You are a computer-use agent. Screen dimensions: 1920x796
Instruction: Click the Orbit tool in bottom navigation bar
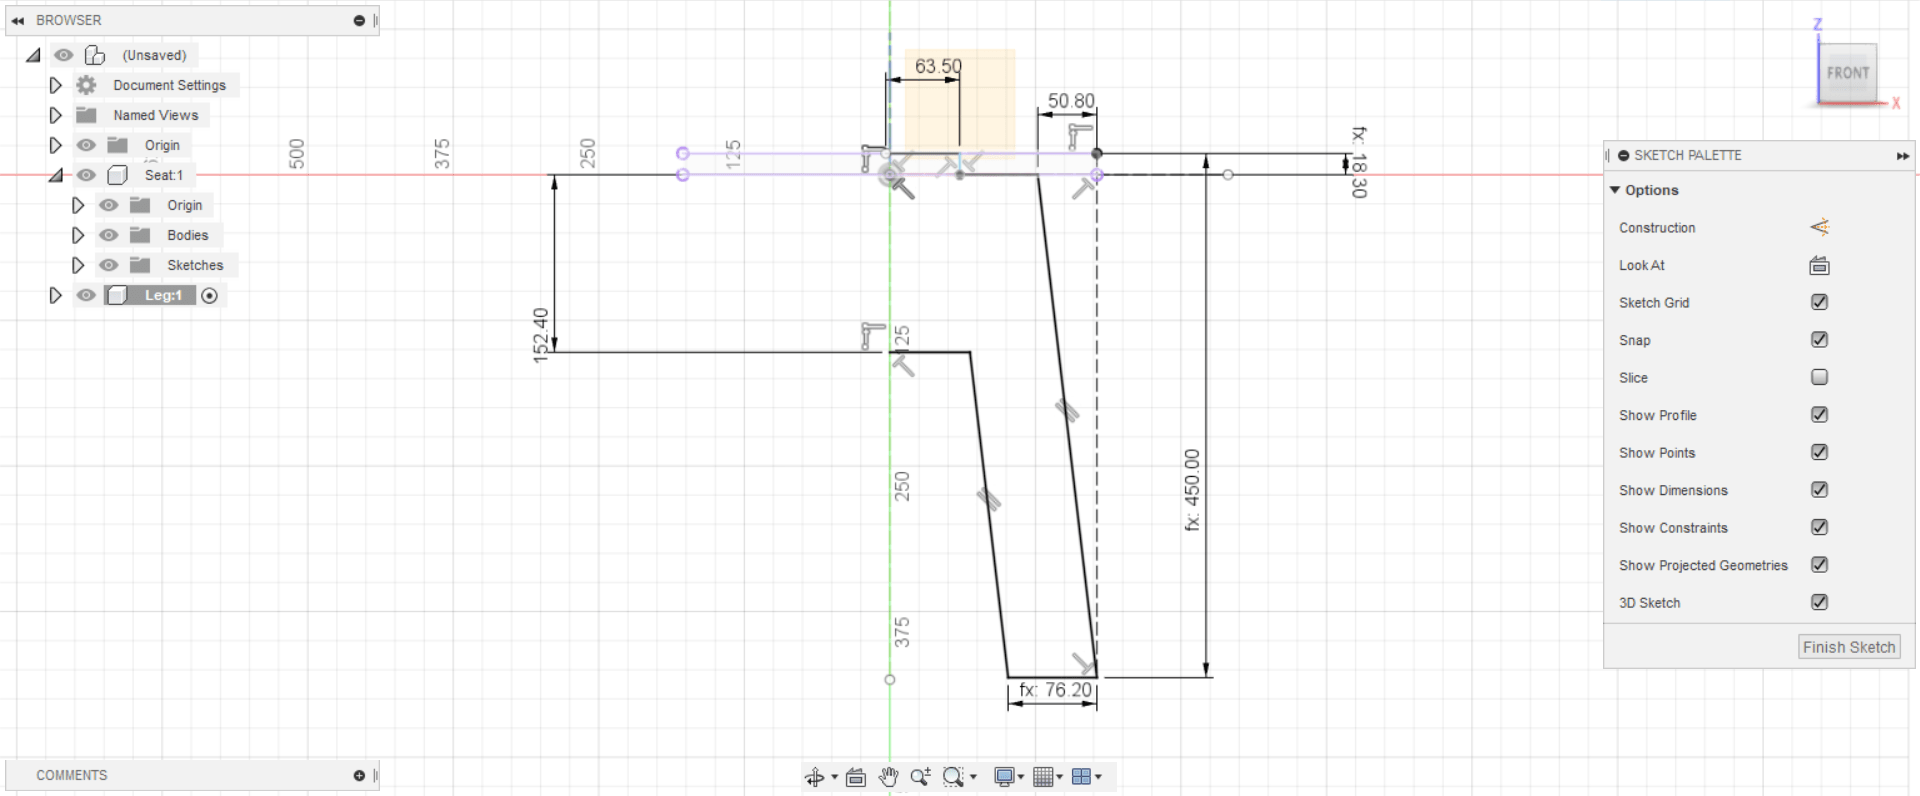[815, 777]
